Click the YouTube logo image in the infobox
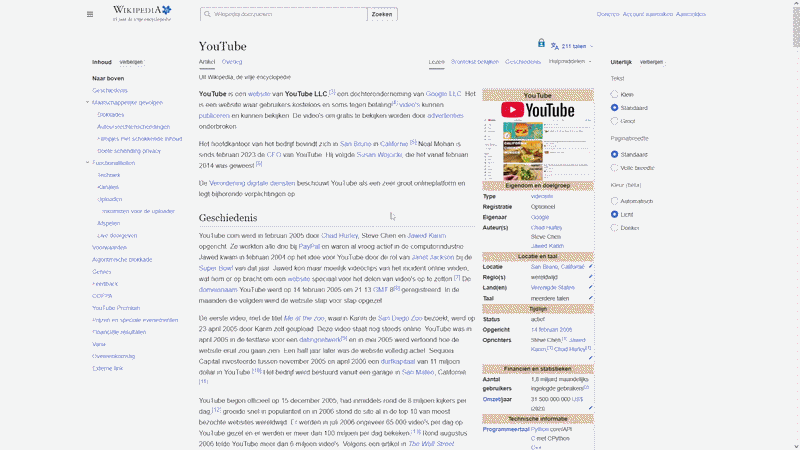The image size is (800, 450). (x=537, y=110)
